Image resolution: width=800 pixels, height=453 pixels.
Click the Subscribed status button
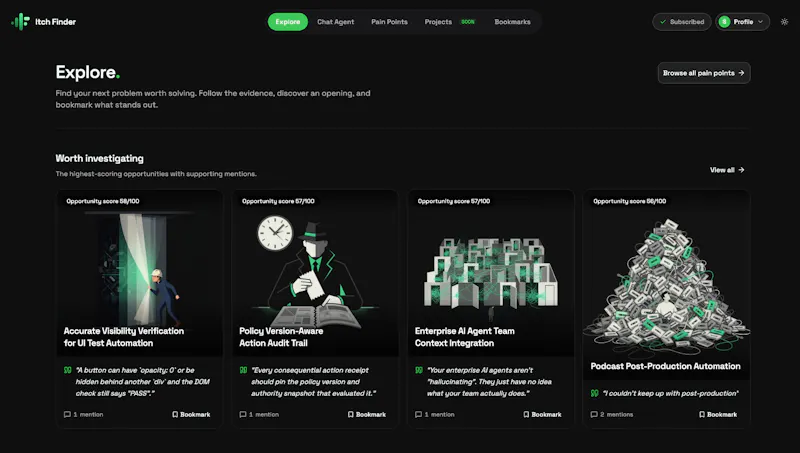pos(682,22)
